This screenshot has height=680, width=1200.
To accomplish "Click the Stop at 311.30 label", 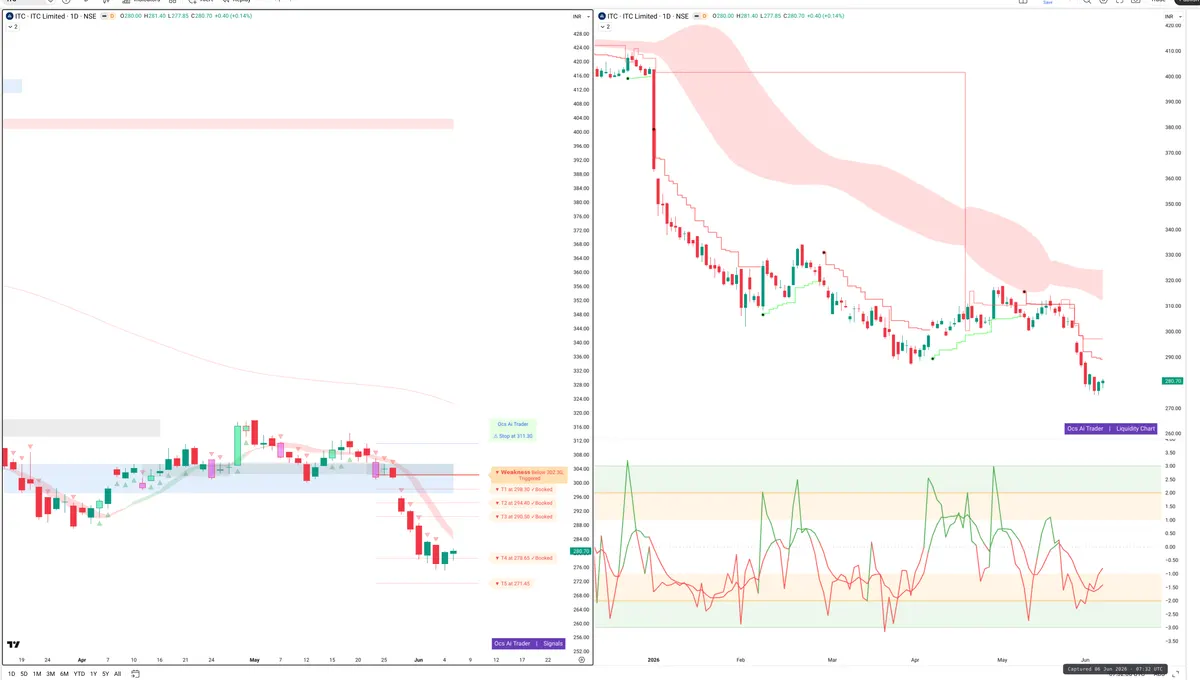I will tap(514, 436).
